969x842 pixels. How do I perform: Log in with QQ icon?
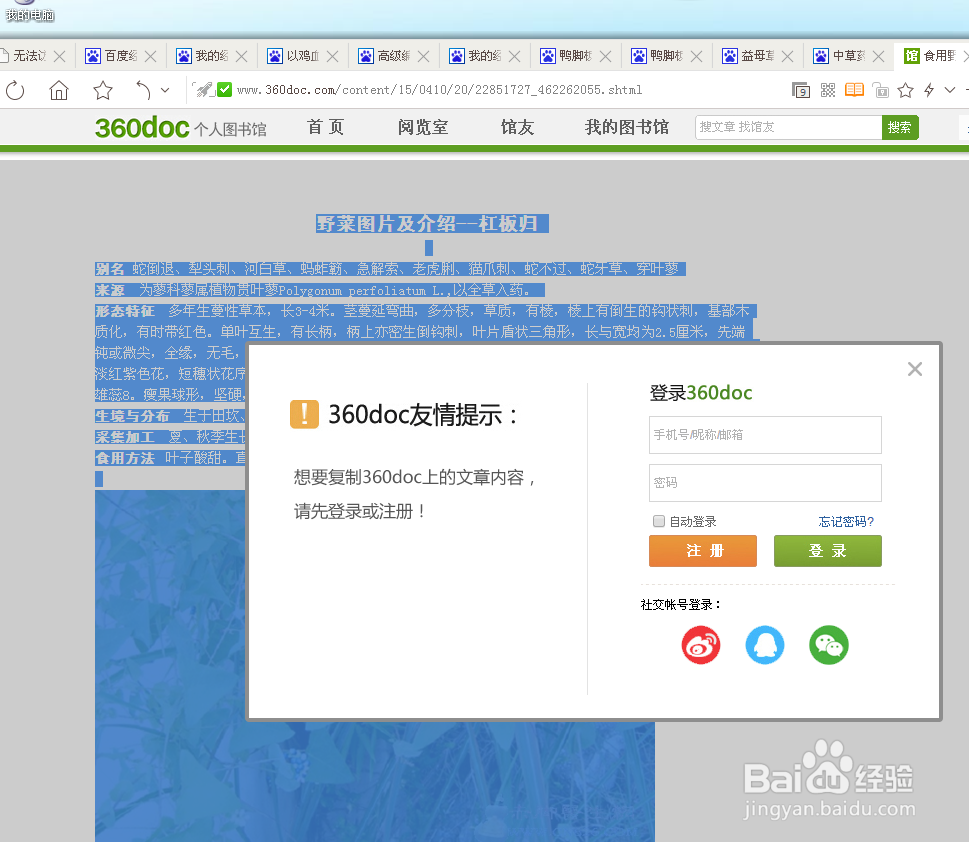tap(764, 645)
